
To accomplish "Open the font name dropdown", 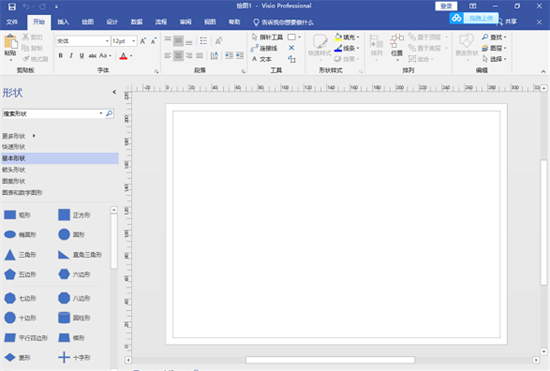I will pos(107,41).
